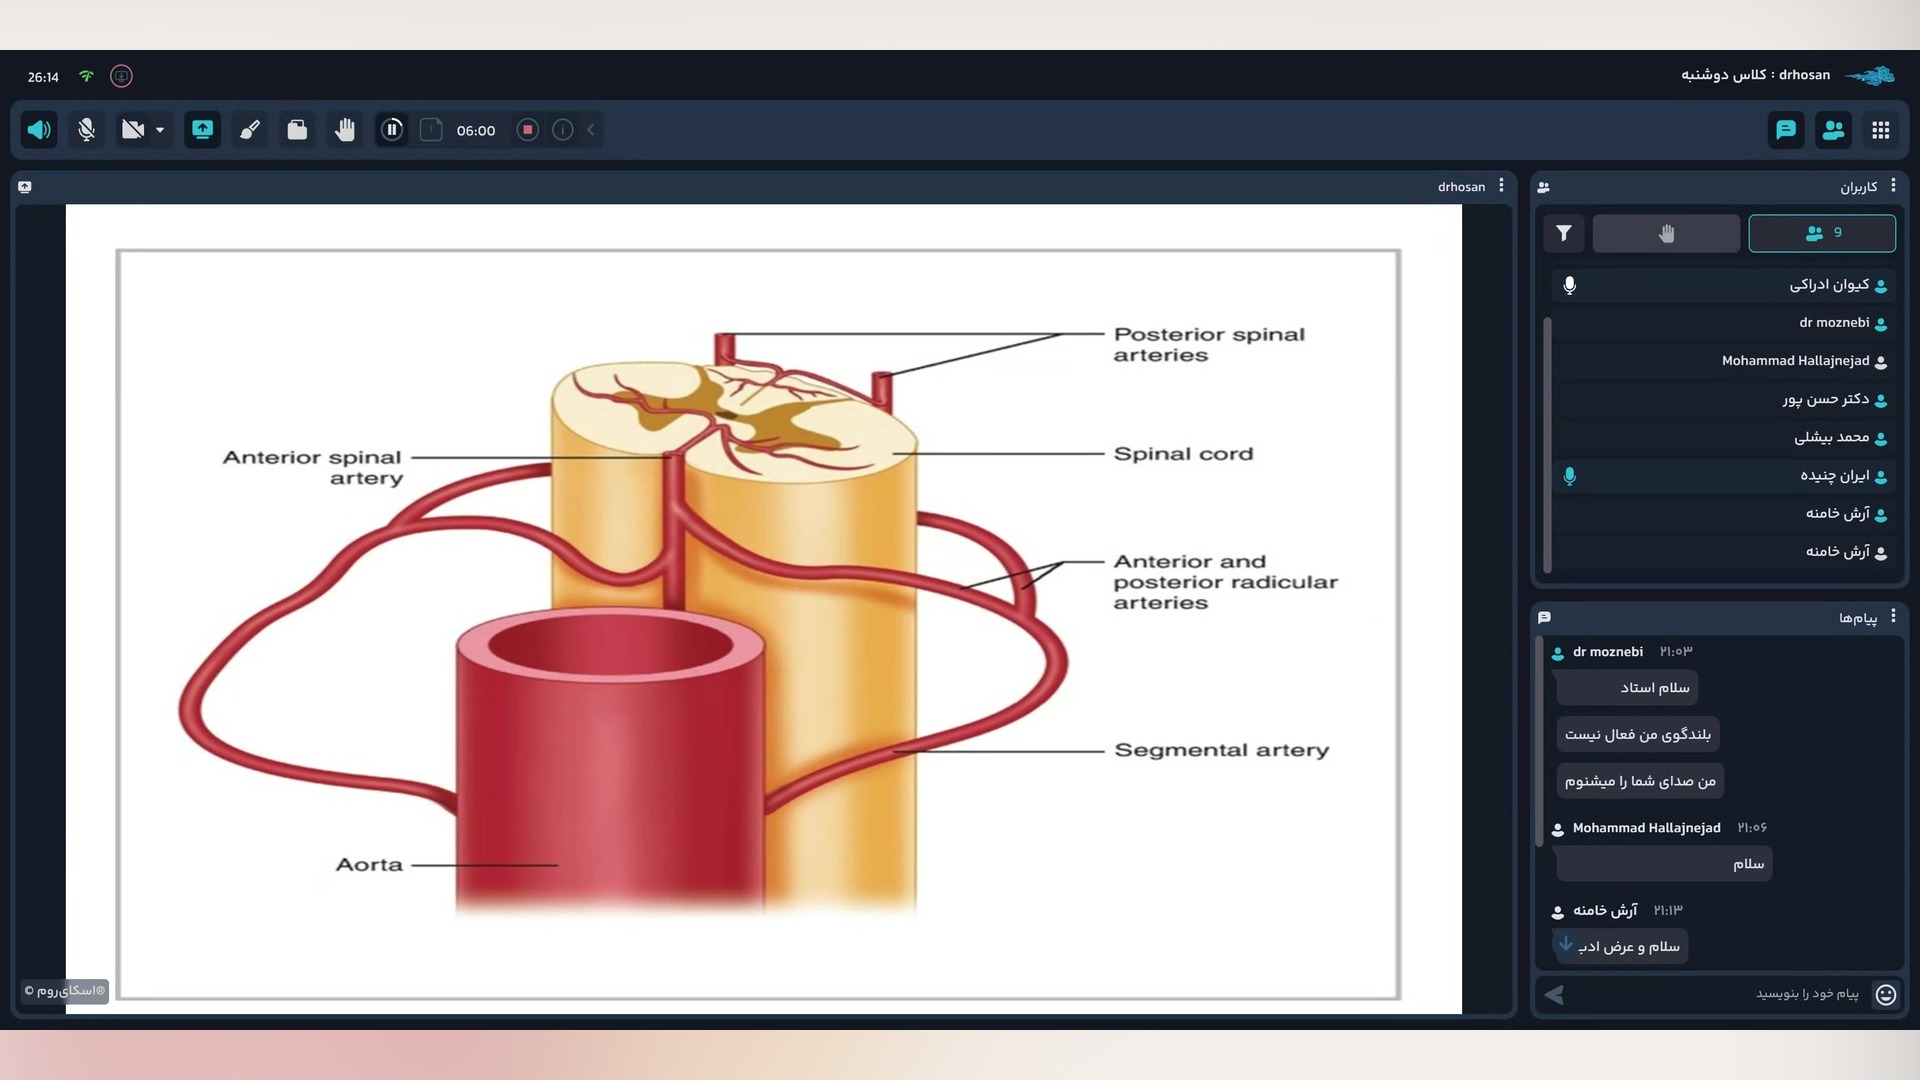The image size is (1920, 1080).
Task: Stop the recording
Action: (x=528, y=130)
